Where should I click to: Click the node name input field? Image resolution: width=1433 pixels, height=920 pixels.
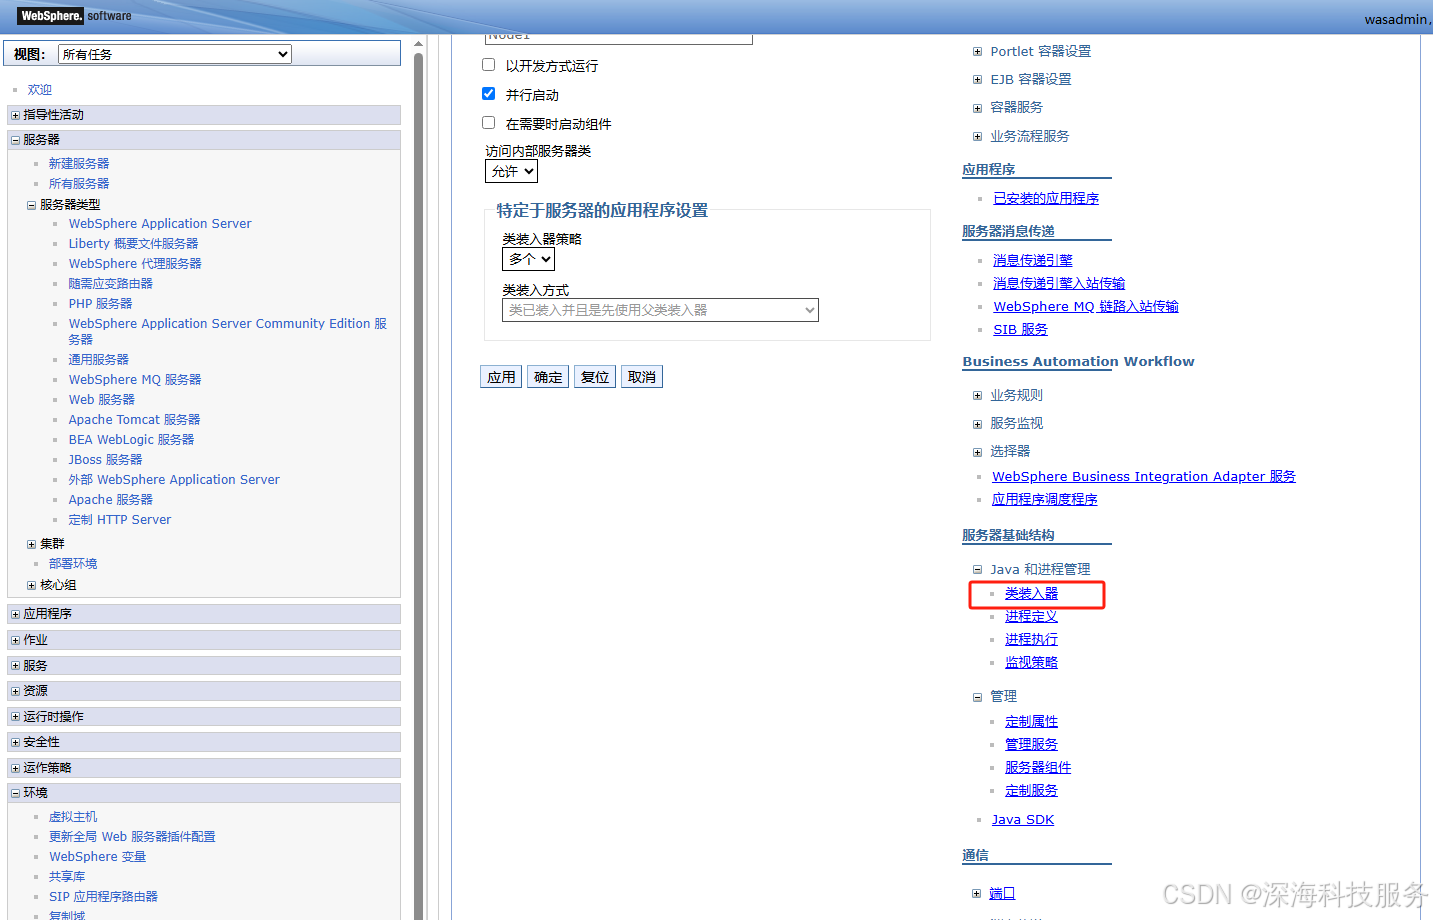[x=619, y=38]
